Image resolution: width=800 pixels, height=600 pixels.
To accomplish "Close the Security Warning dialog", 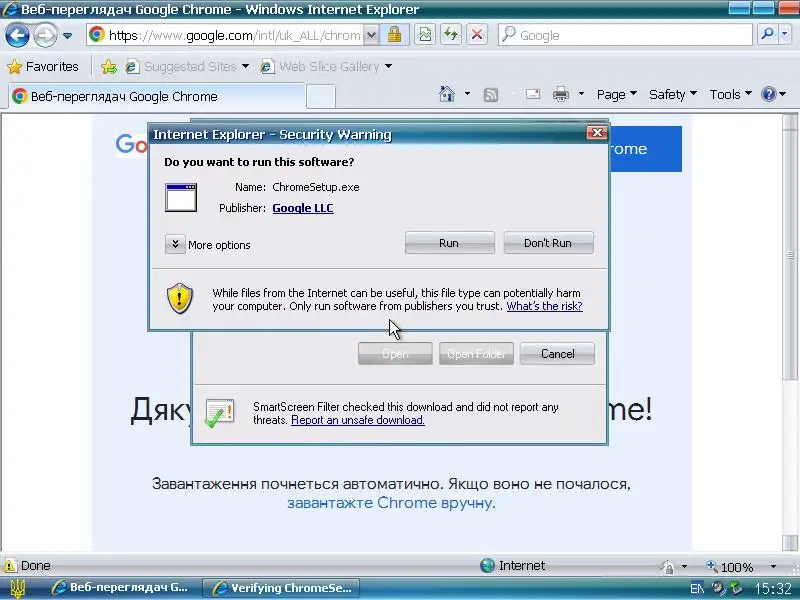I will pos(596,133).
